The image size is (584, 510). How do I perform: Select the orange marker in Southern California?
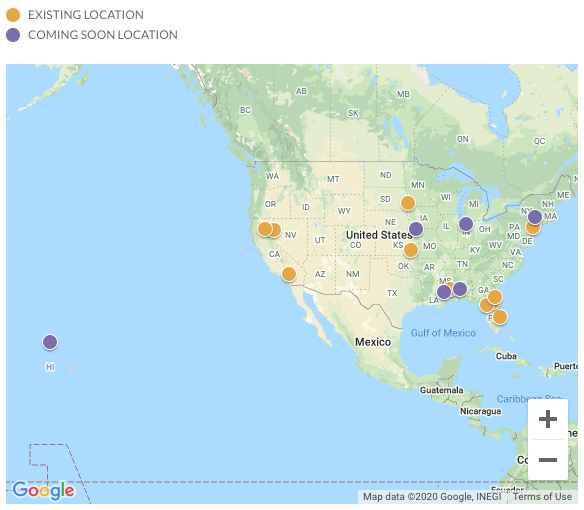[289, 274]
